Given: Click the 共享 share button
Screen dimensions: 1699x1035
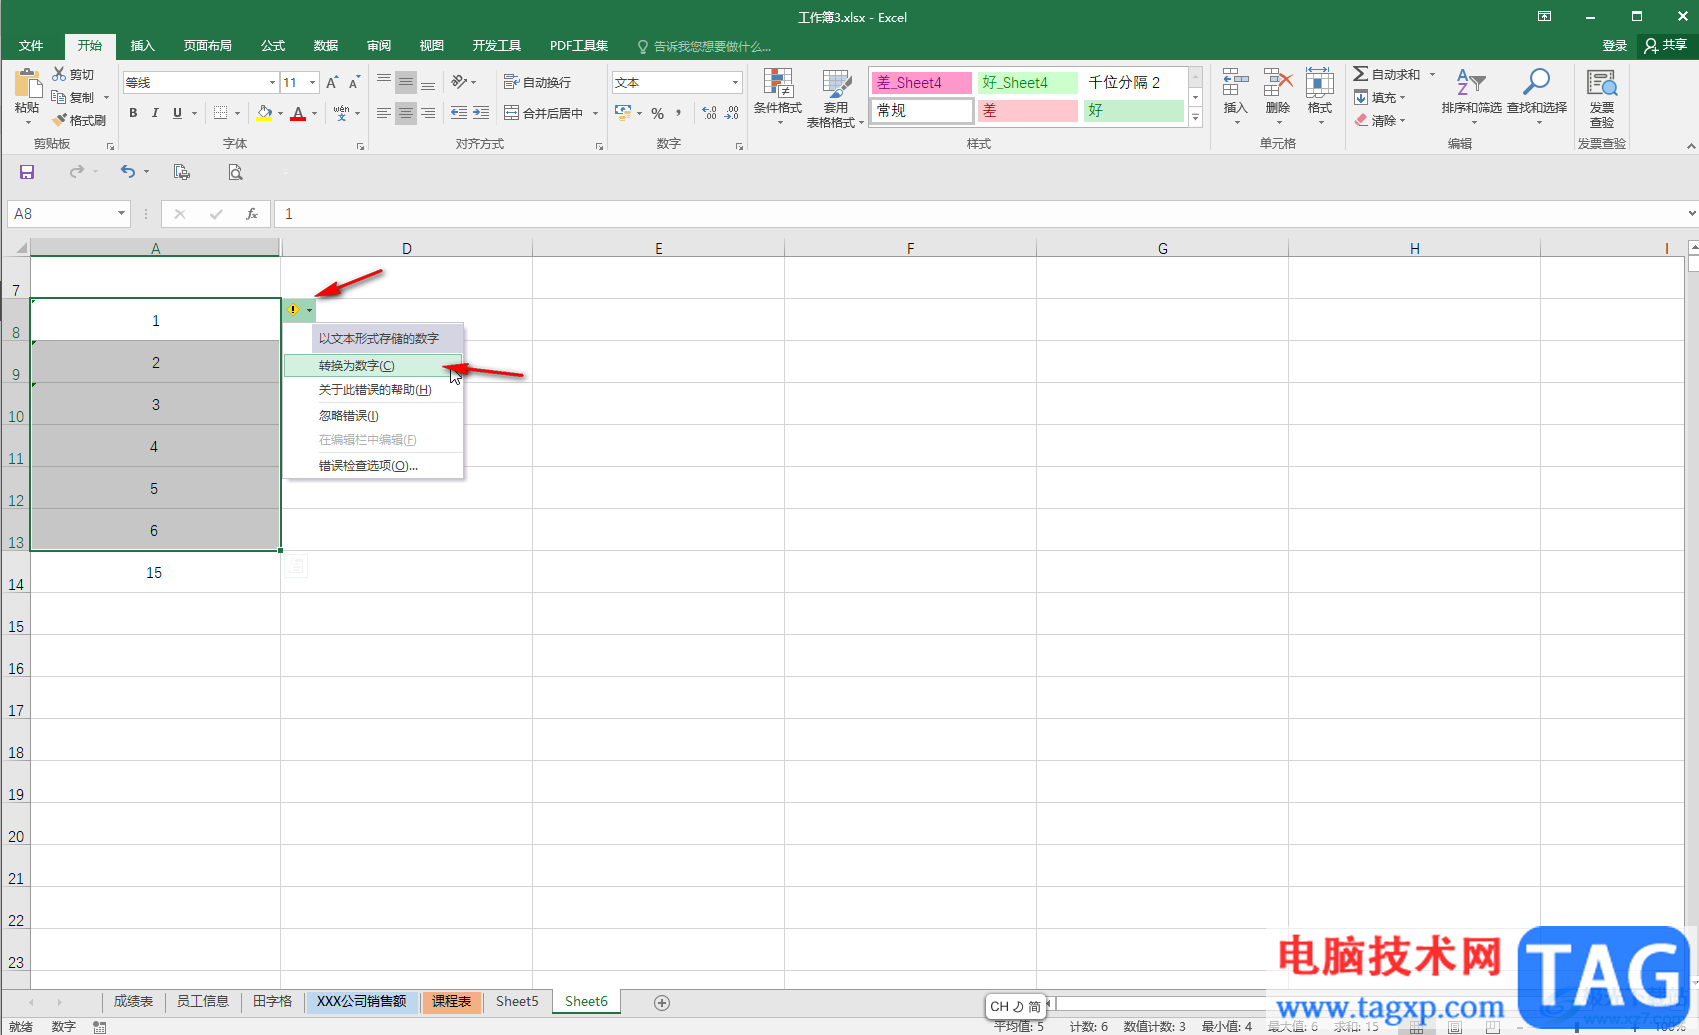Looking at the screenshot, I should click(1666, 45).
